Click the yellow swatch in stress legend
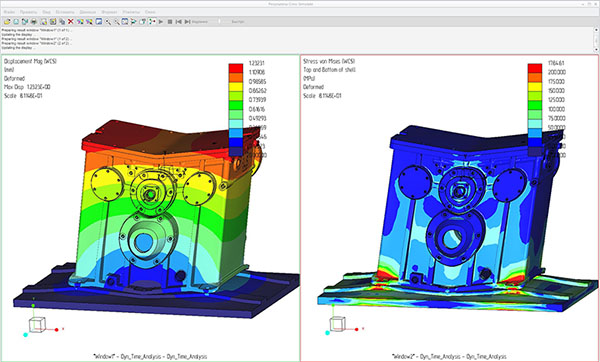Screen dimensions: 600x362 click(x=535, y=86)
